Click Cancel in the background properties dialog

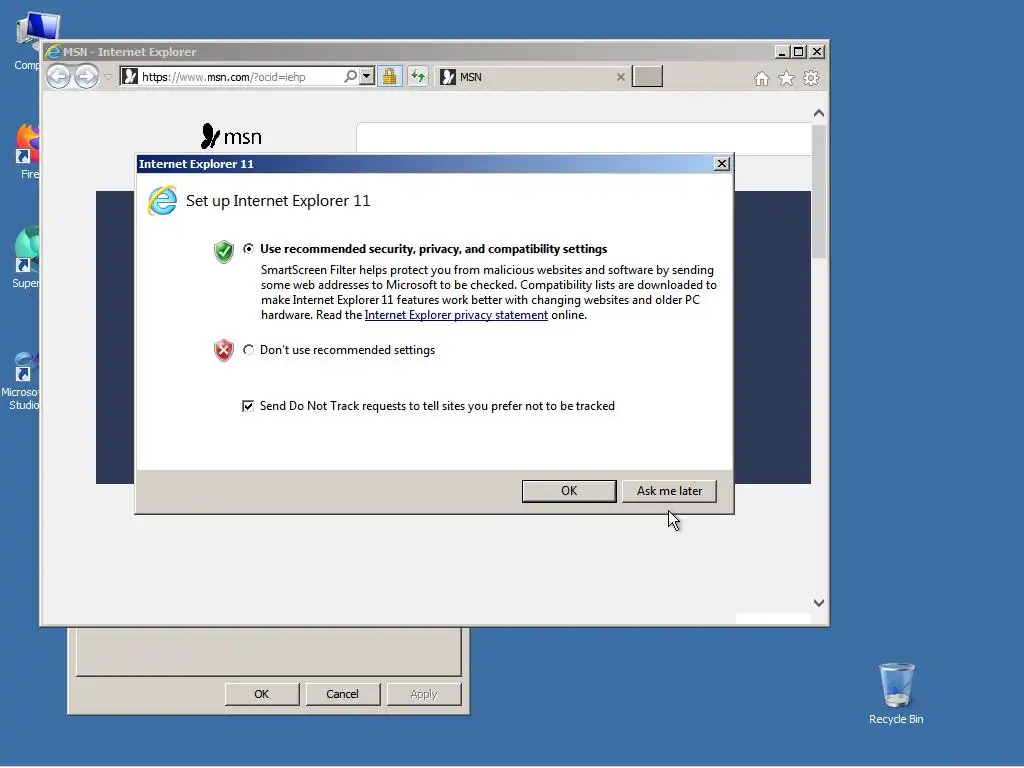(x=343, y=694)
